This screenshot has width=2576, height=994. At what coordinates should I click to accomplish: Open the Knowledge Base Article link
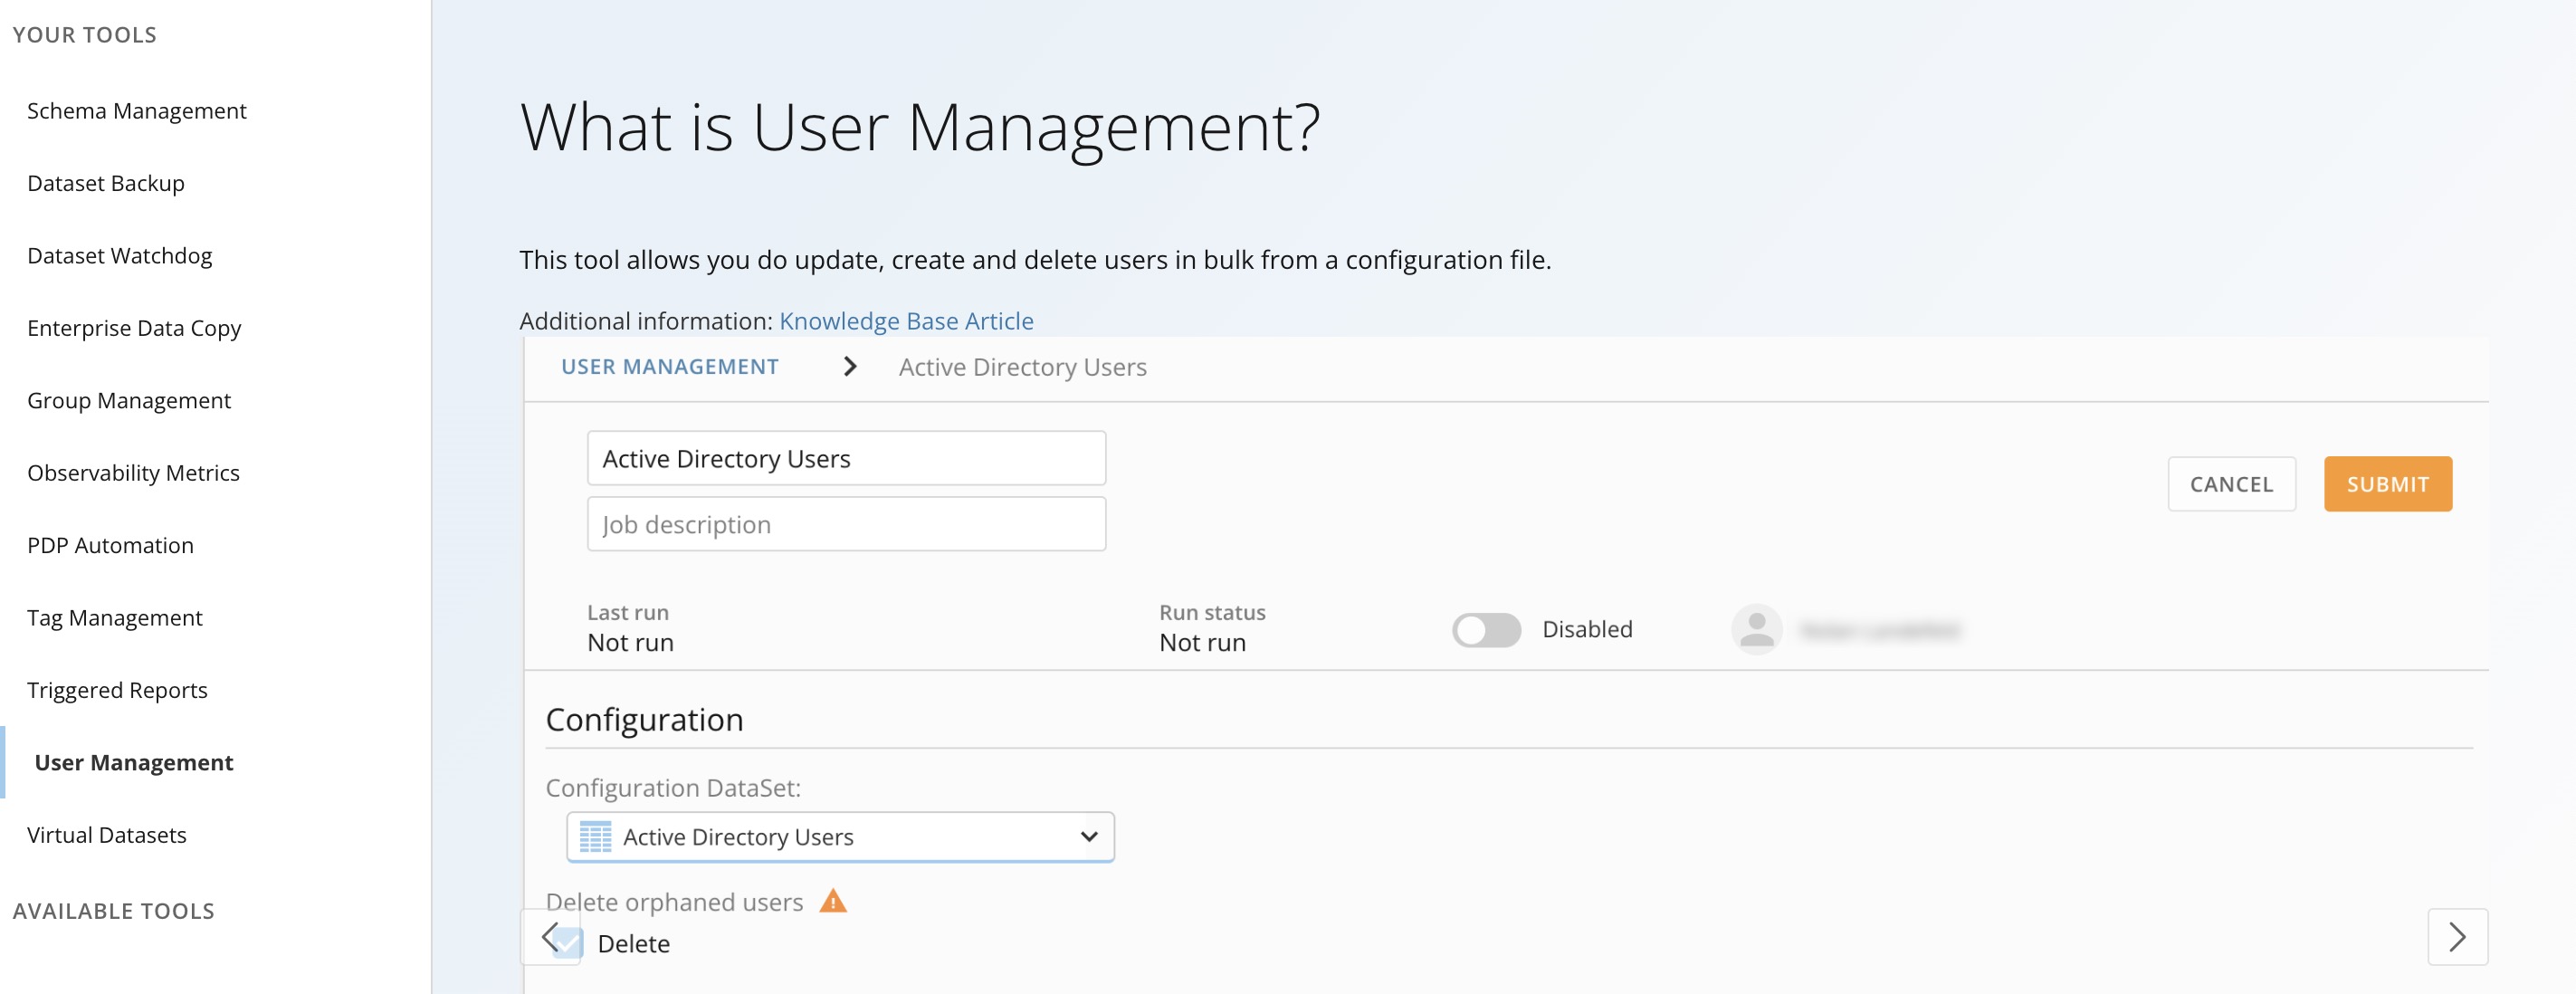click(x=905, y=321)
